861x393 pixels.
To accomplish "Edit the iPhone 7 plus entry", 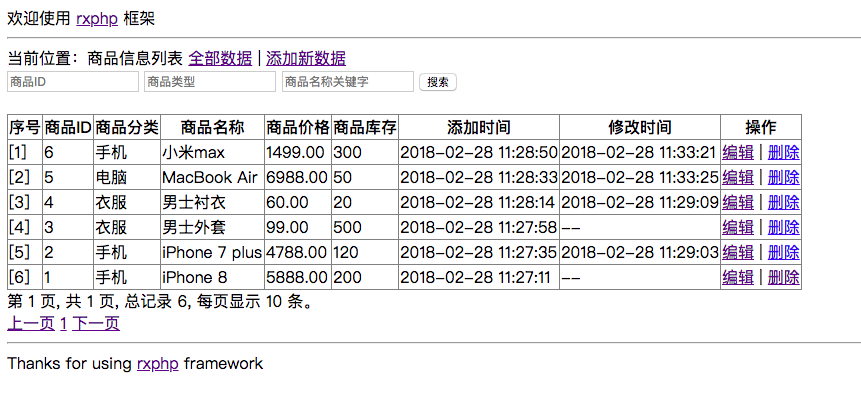I will tap(737, 252).
